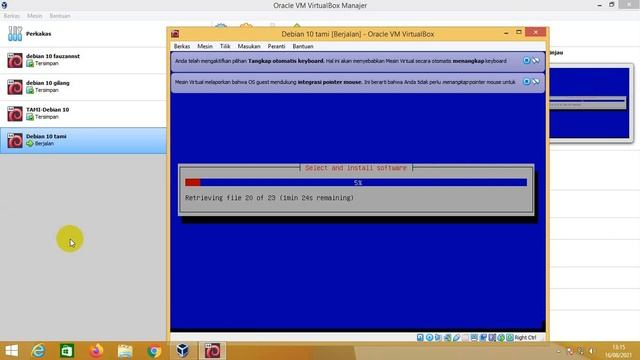Click the USB devices indicator in VM status bar

(x=456, y=338)
